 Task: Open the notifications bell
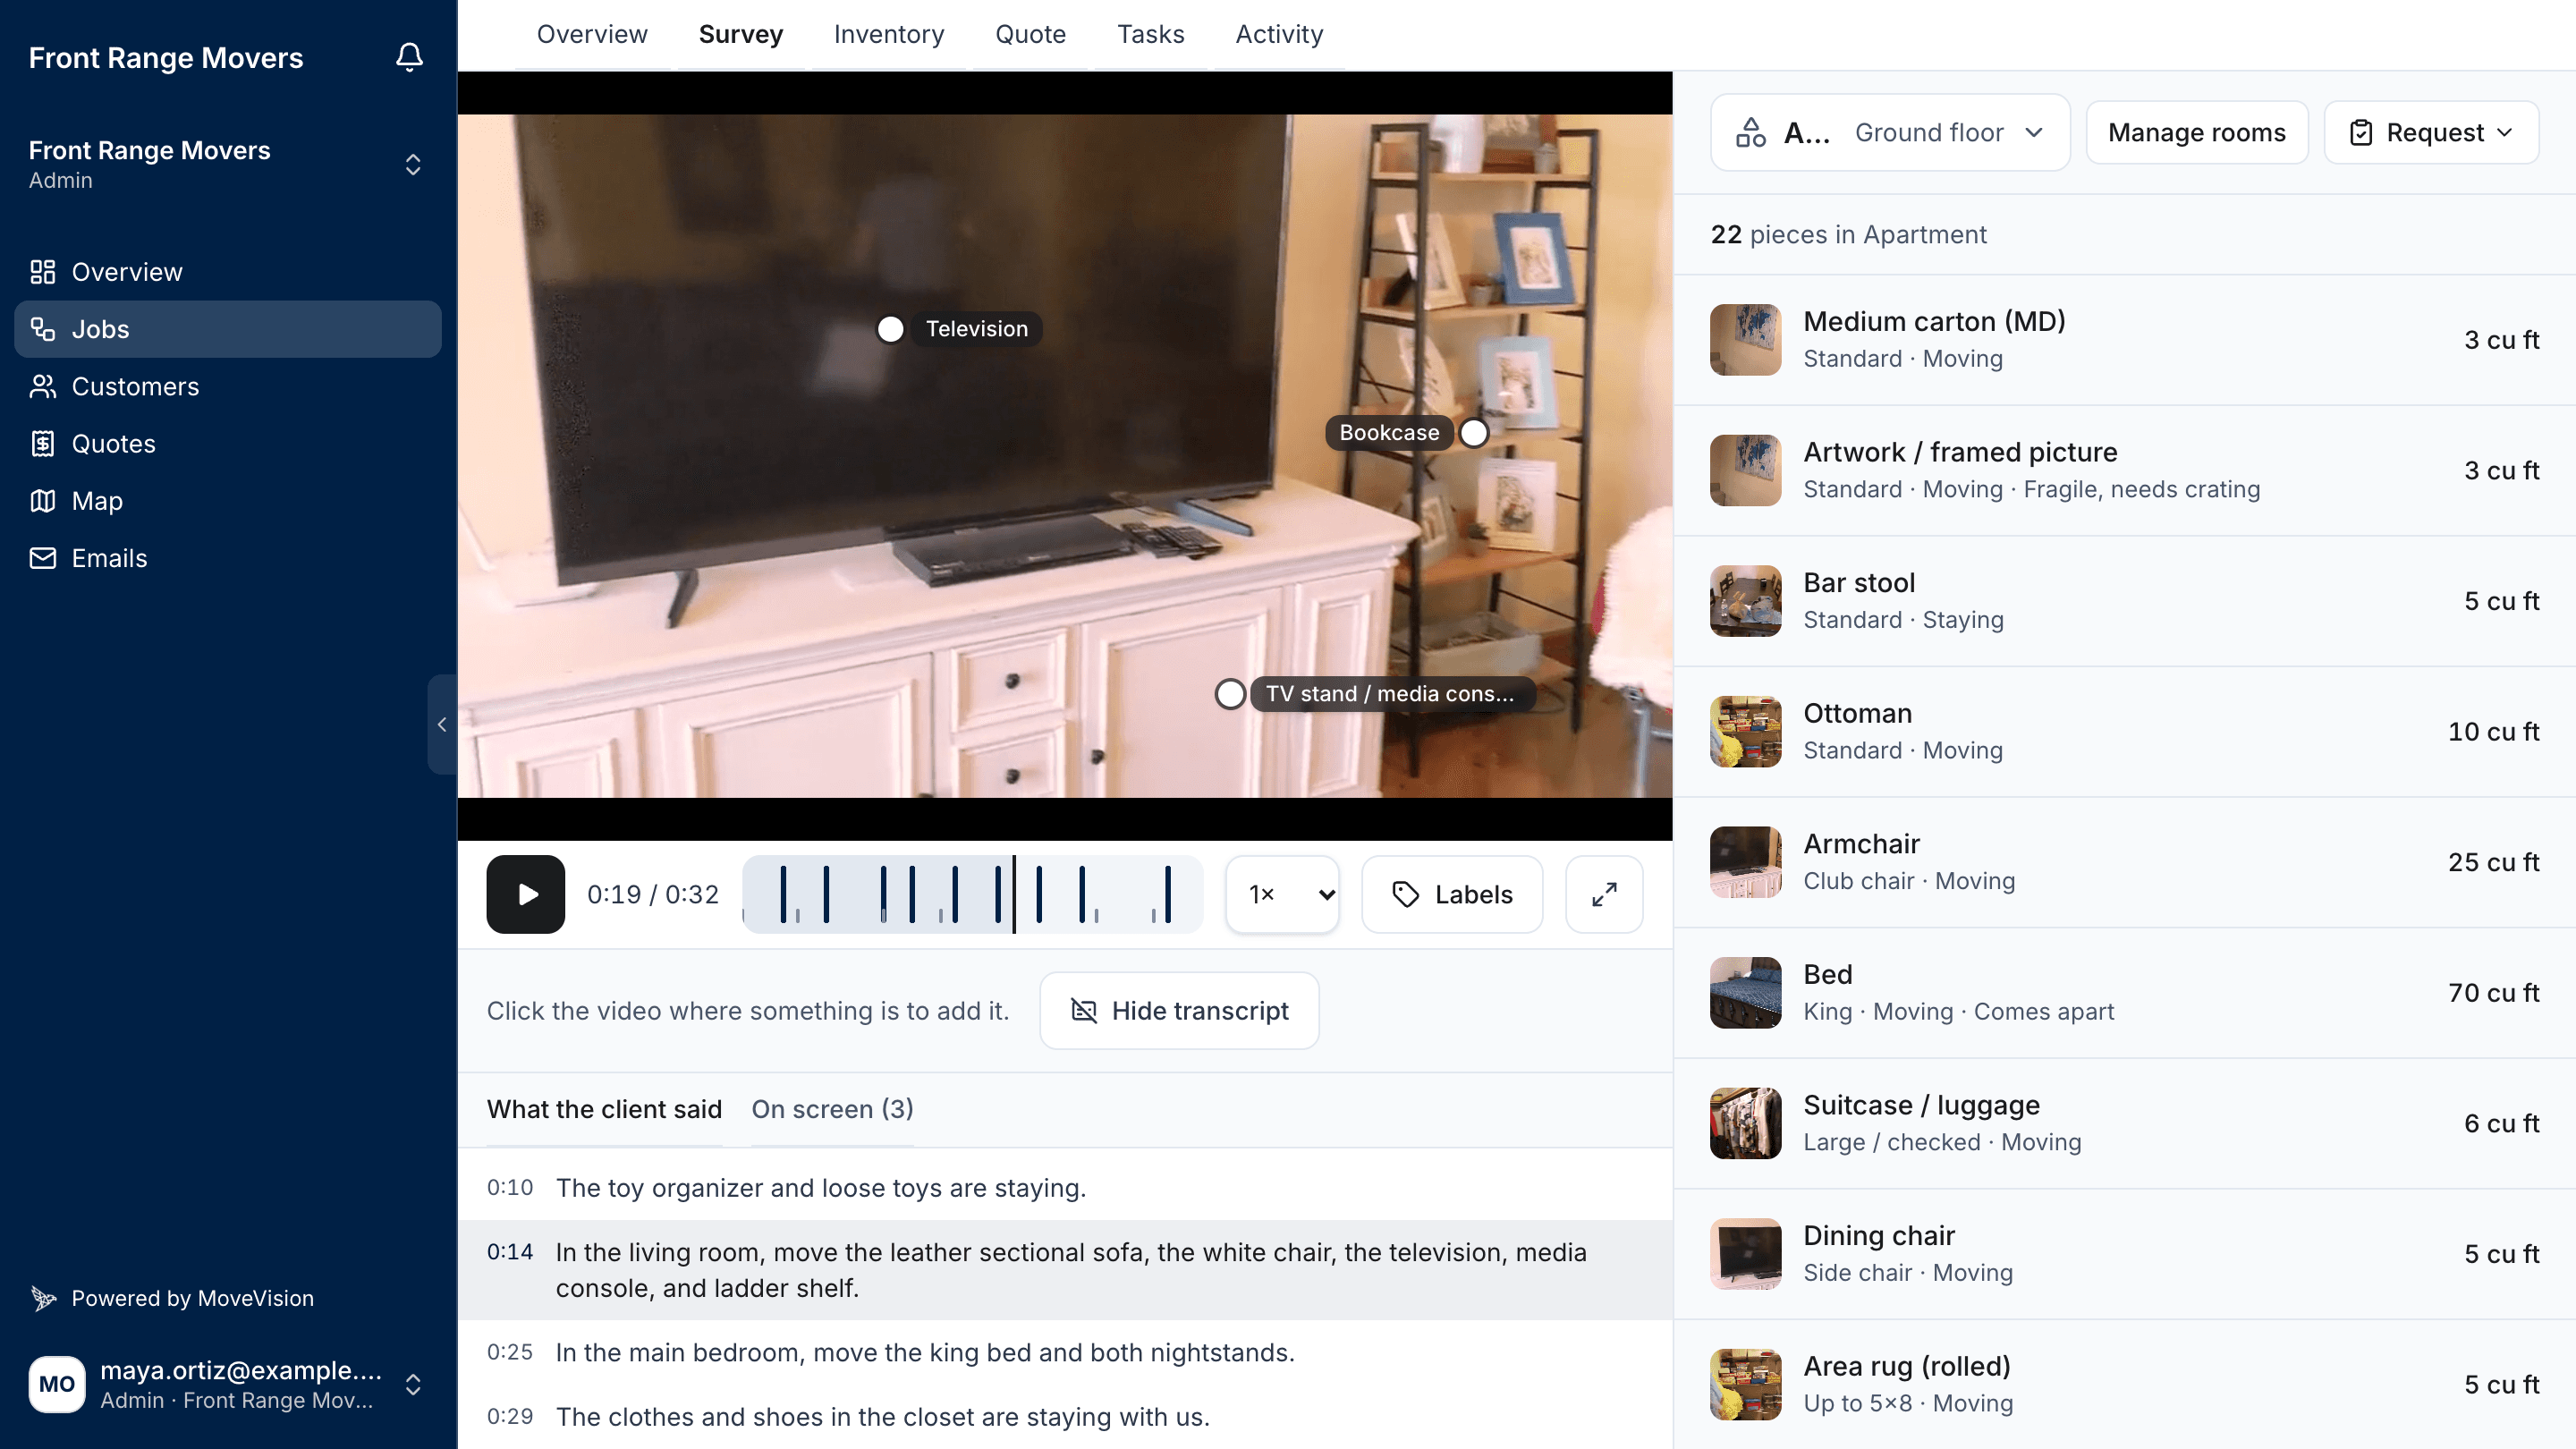409,57
